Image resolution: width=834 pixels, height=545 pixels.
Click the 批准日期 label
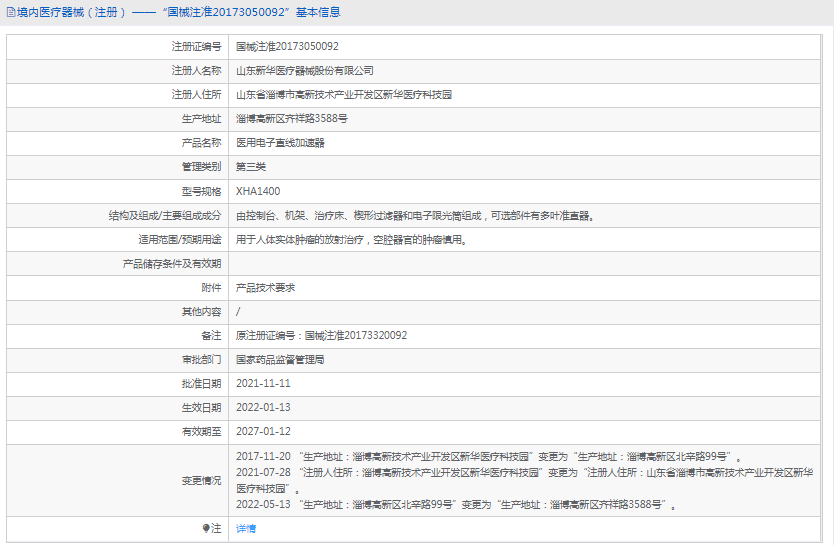pyautogui.click(x=201, y=384)
